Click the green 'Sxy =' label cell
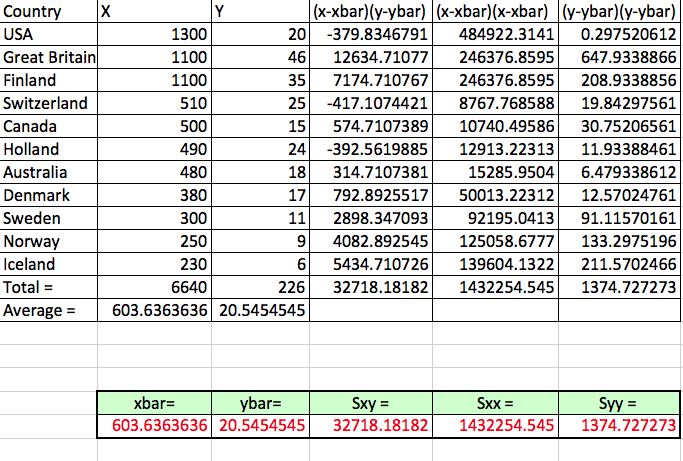Screen dimensions: 683x461 click(369, 404)
